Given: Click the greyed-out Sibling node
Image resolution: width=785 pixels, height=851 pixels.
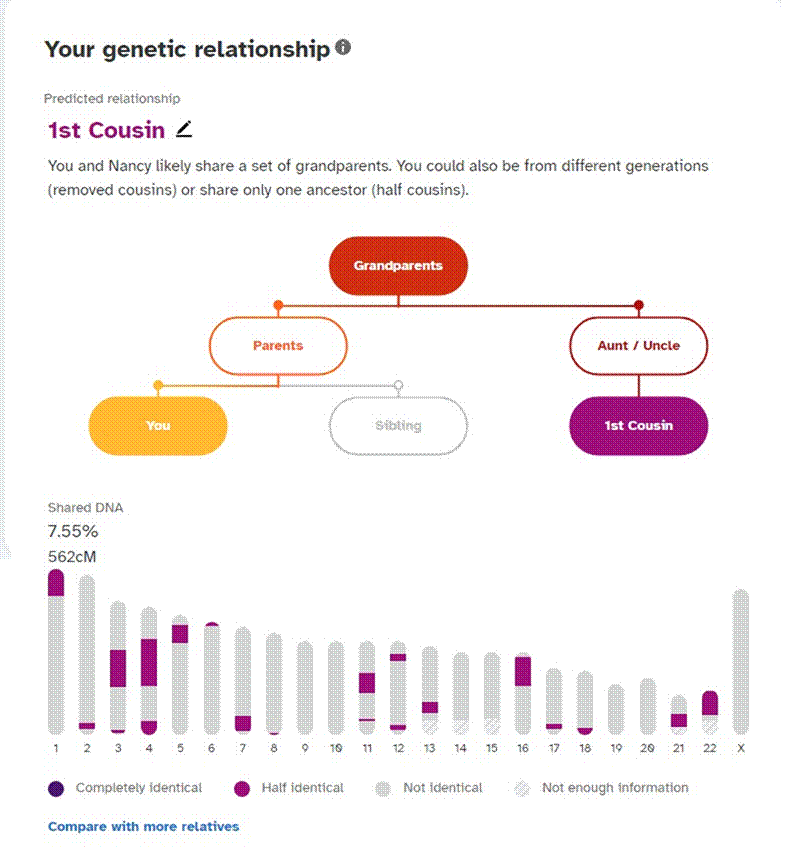Looking at the screenshot, I should (x=398, y=426).
